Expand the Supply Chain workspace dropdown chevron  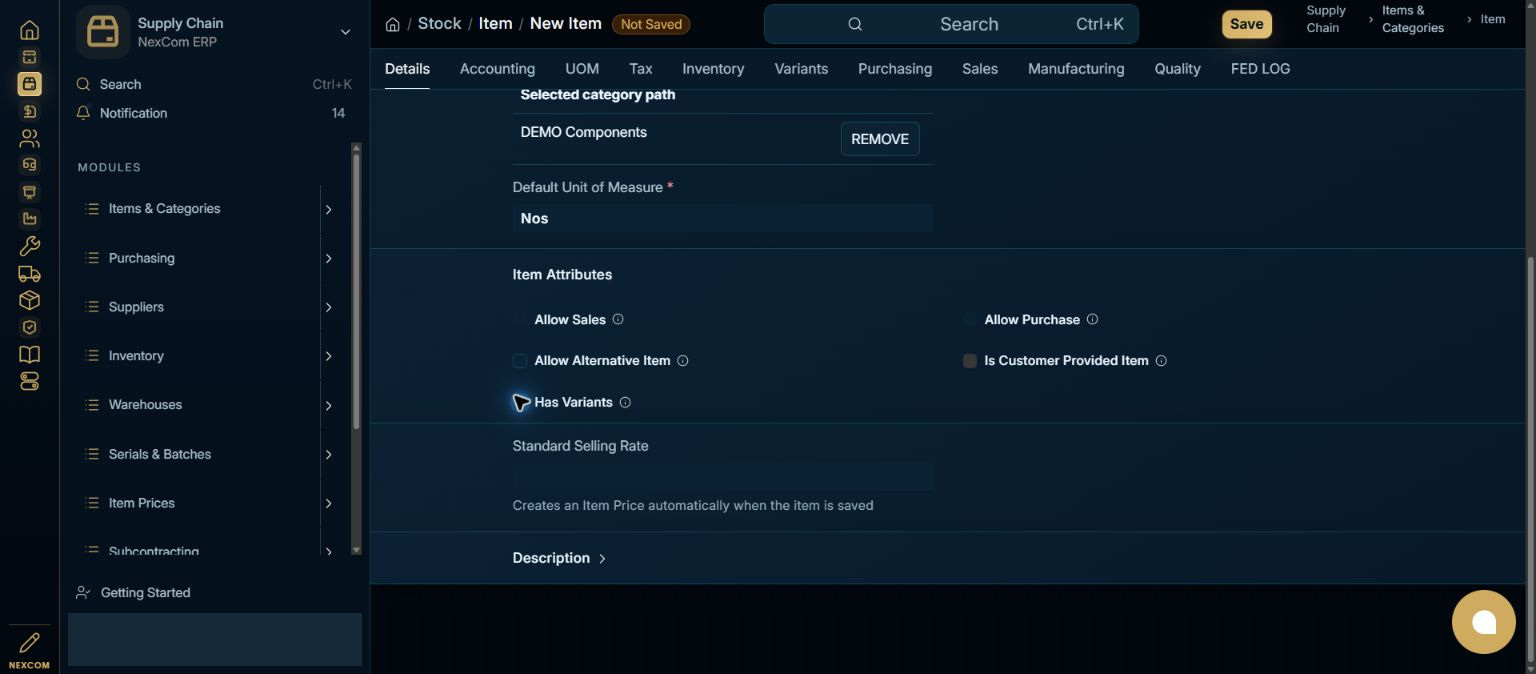(345, 32)
